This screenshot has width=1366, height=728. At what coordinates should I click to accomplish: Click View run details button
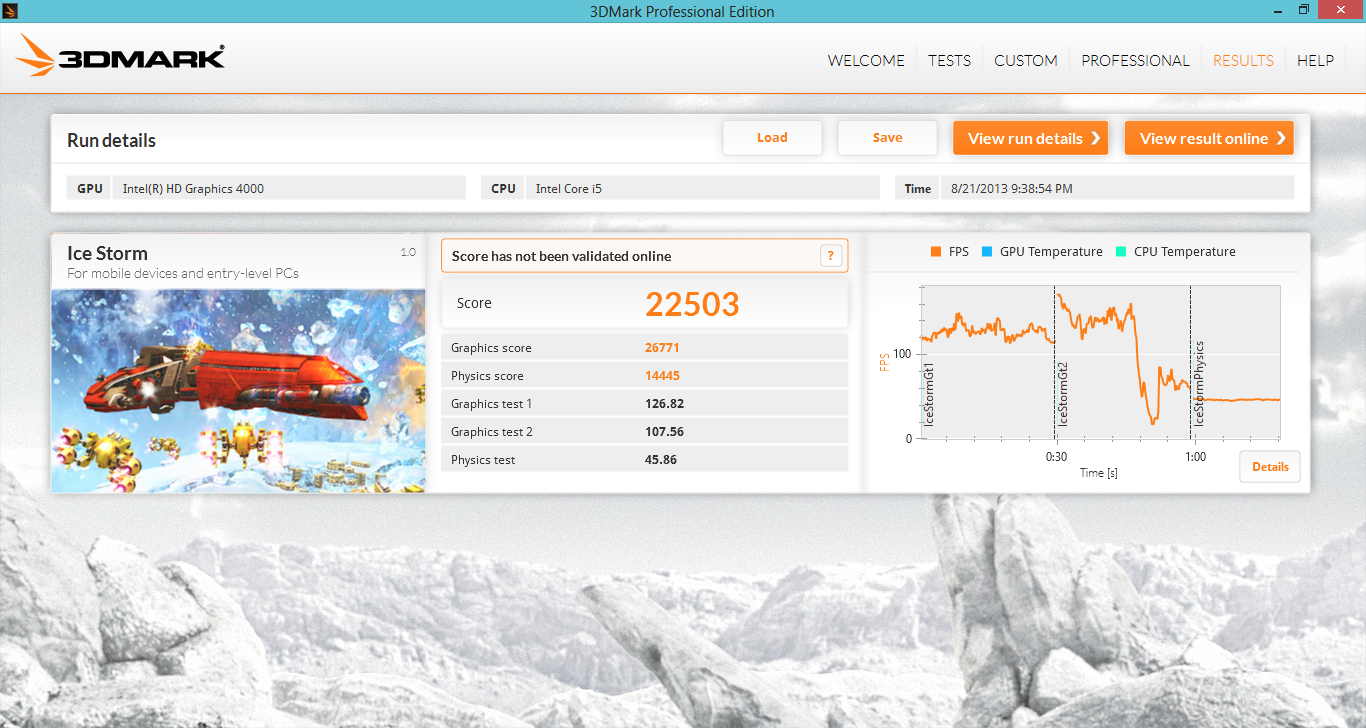point(1030,138)
